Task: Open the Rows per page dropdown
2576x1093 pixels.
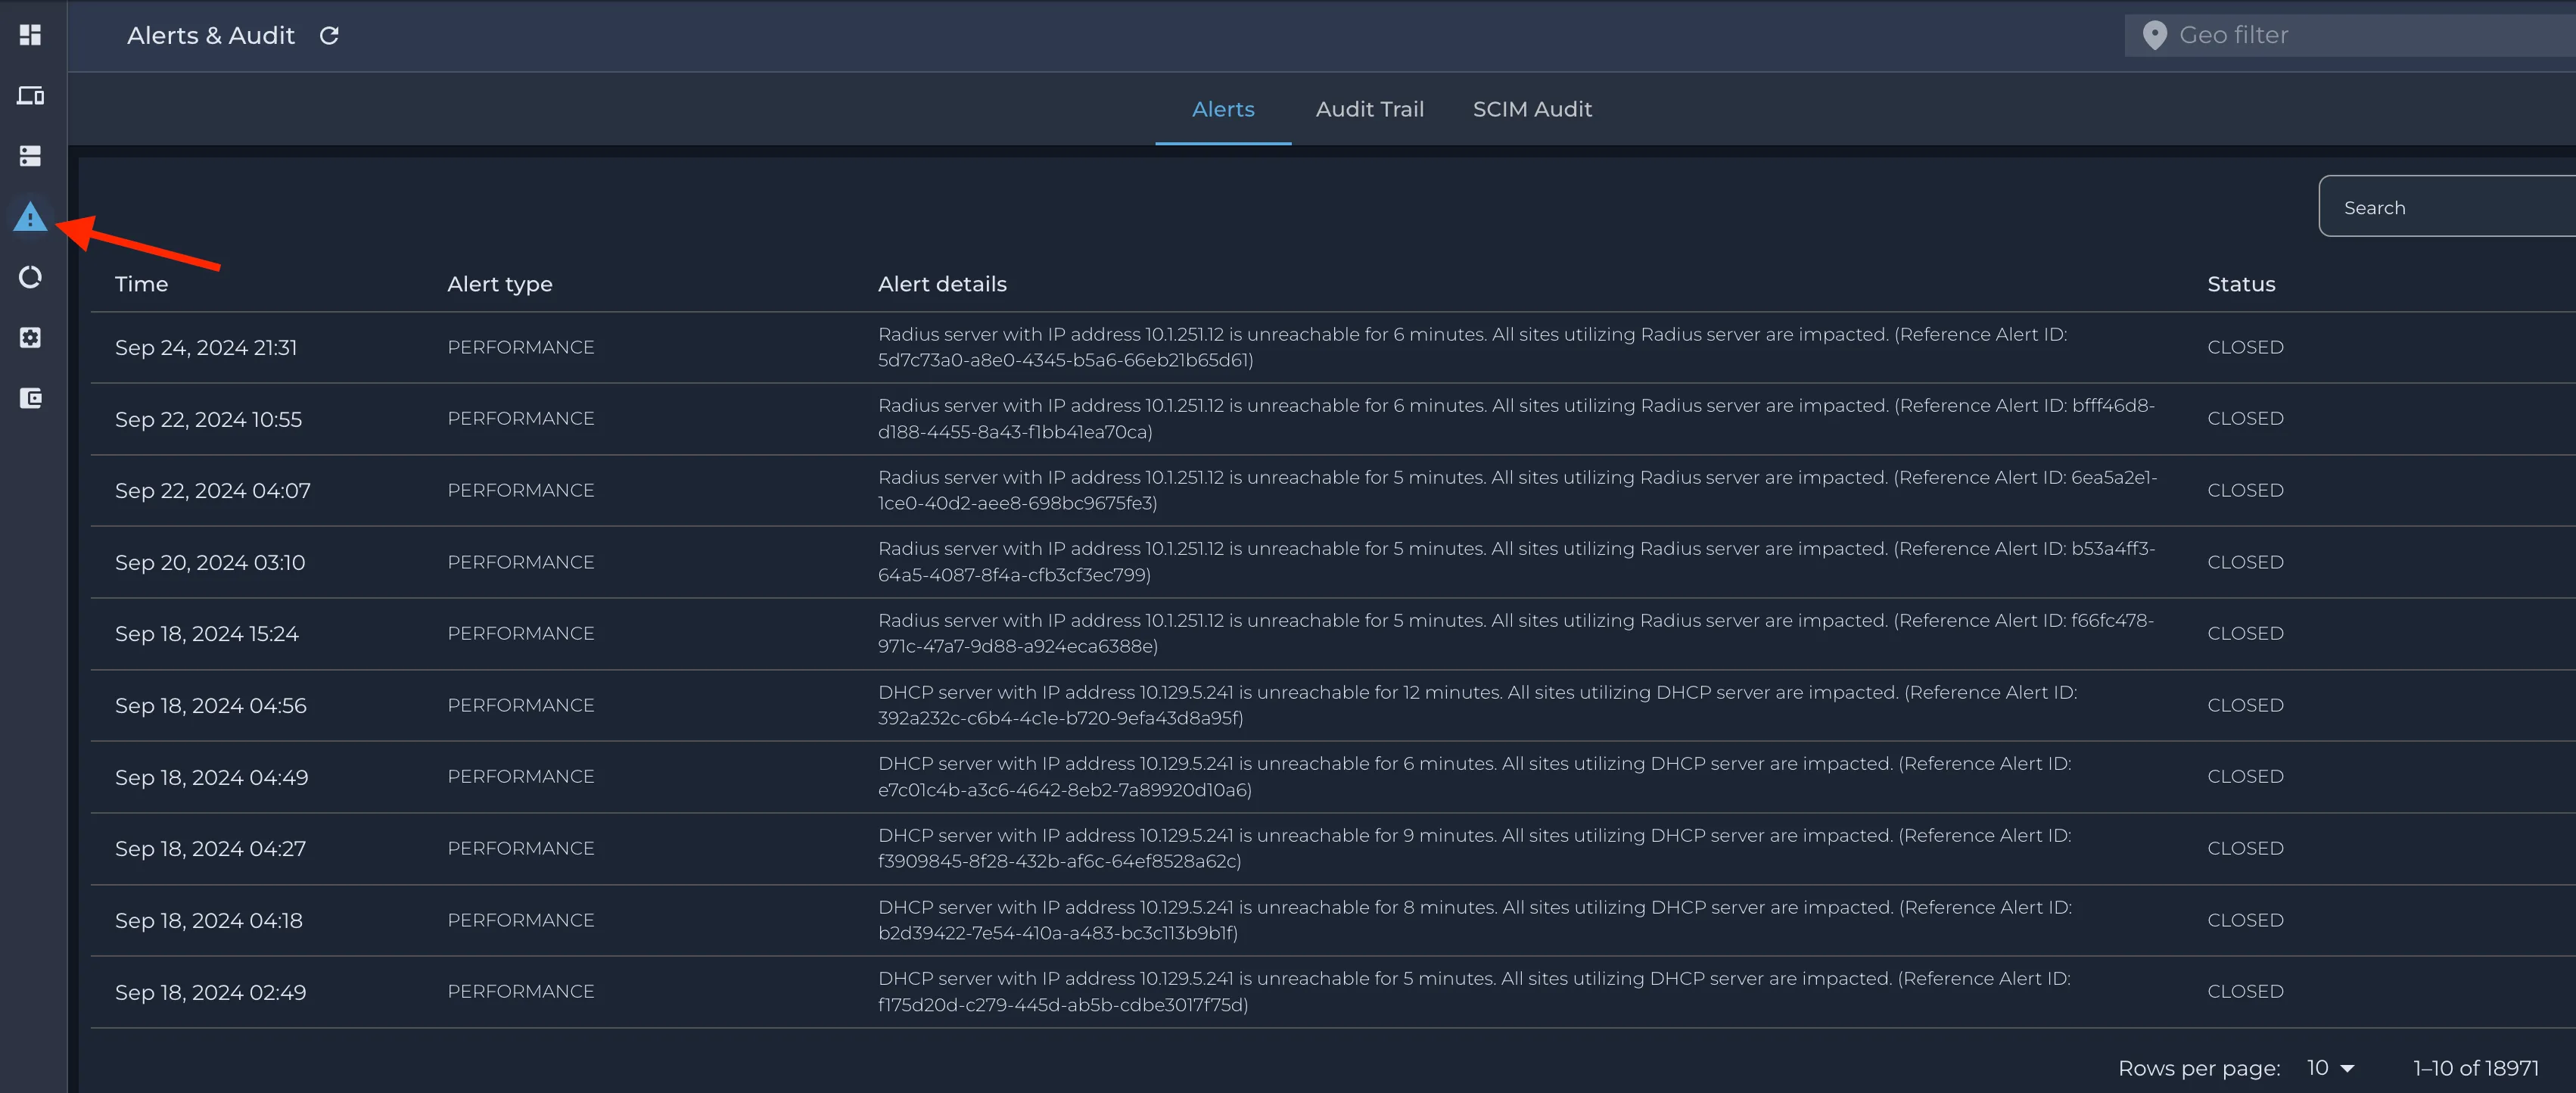Action: pyautogui.click(x=2330, y=1068)
